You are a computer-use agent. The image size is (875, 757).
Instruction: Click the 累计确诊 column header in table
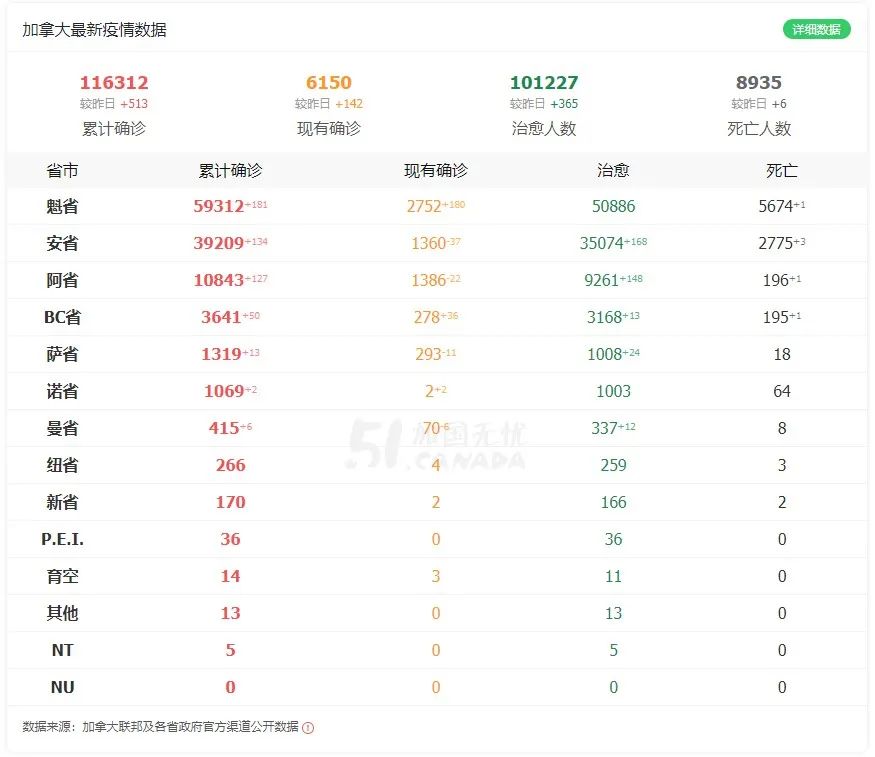point(230,171)
